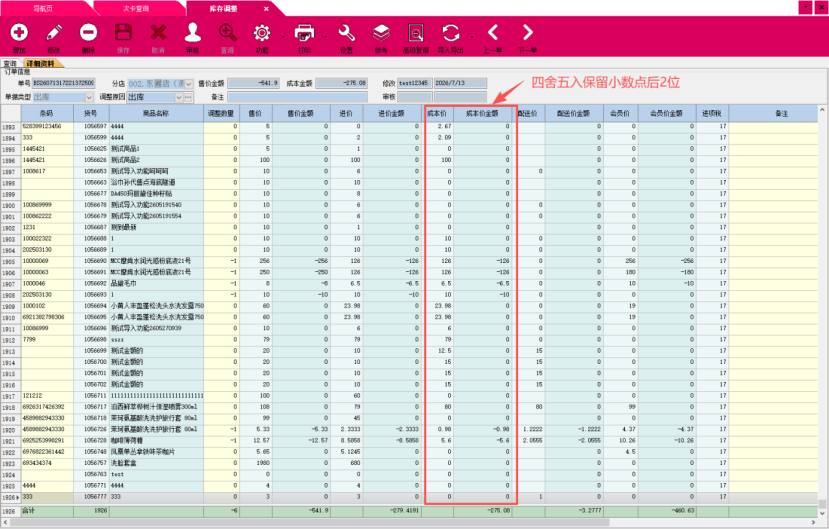Switch to the 查询 sub-tab
Screen dimensions: 829x529
click(x=10, y=63)
